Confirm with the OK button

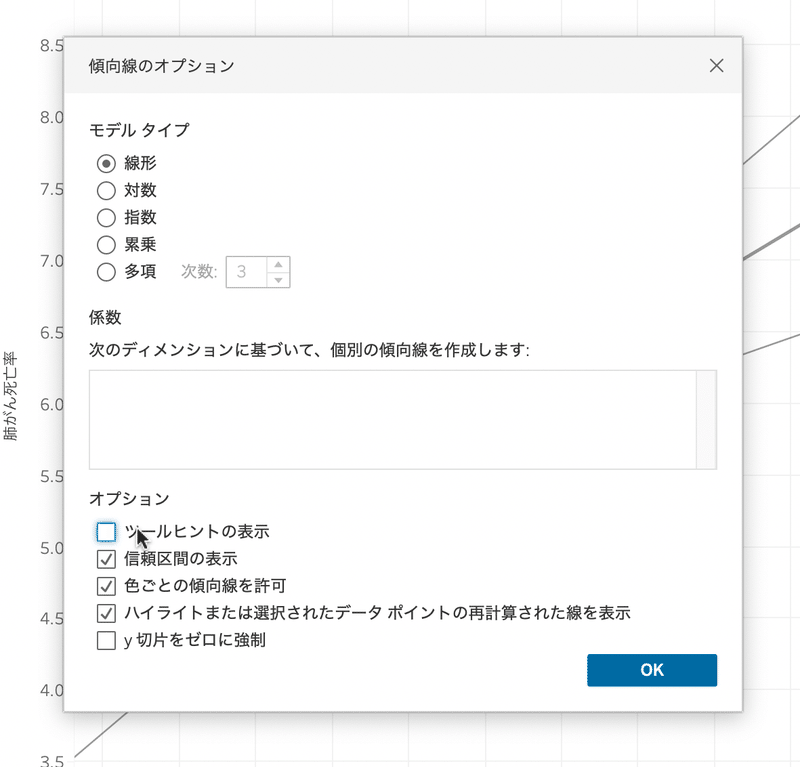point(652,670)
